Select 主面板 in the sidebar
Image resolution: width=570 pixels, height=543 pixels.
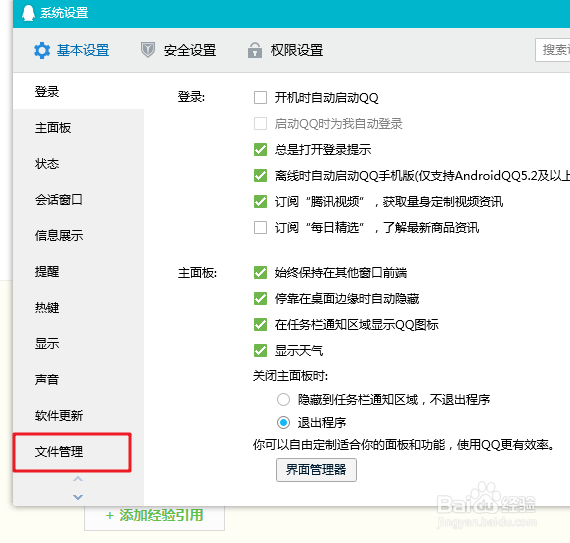pyautogui.click(x=79, y=128)
